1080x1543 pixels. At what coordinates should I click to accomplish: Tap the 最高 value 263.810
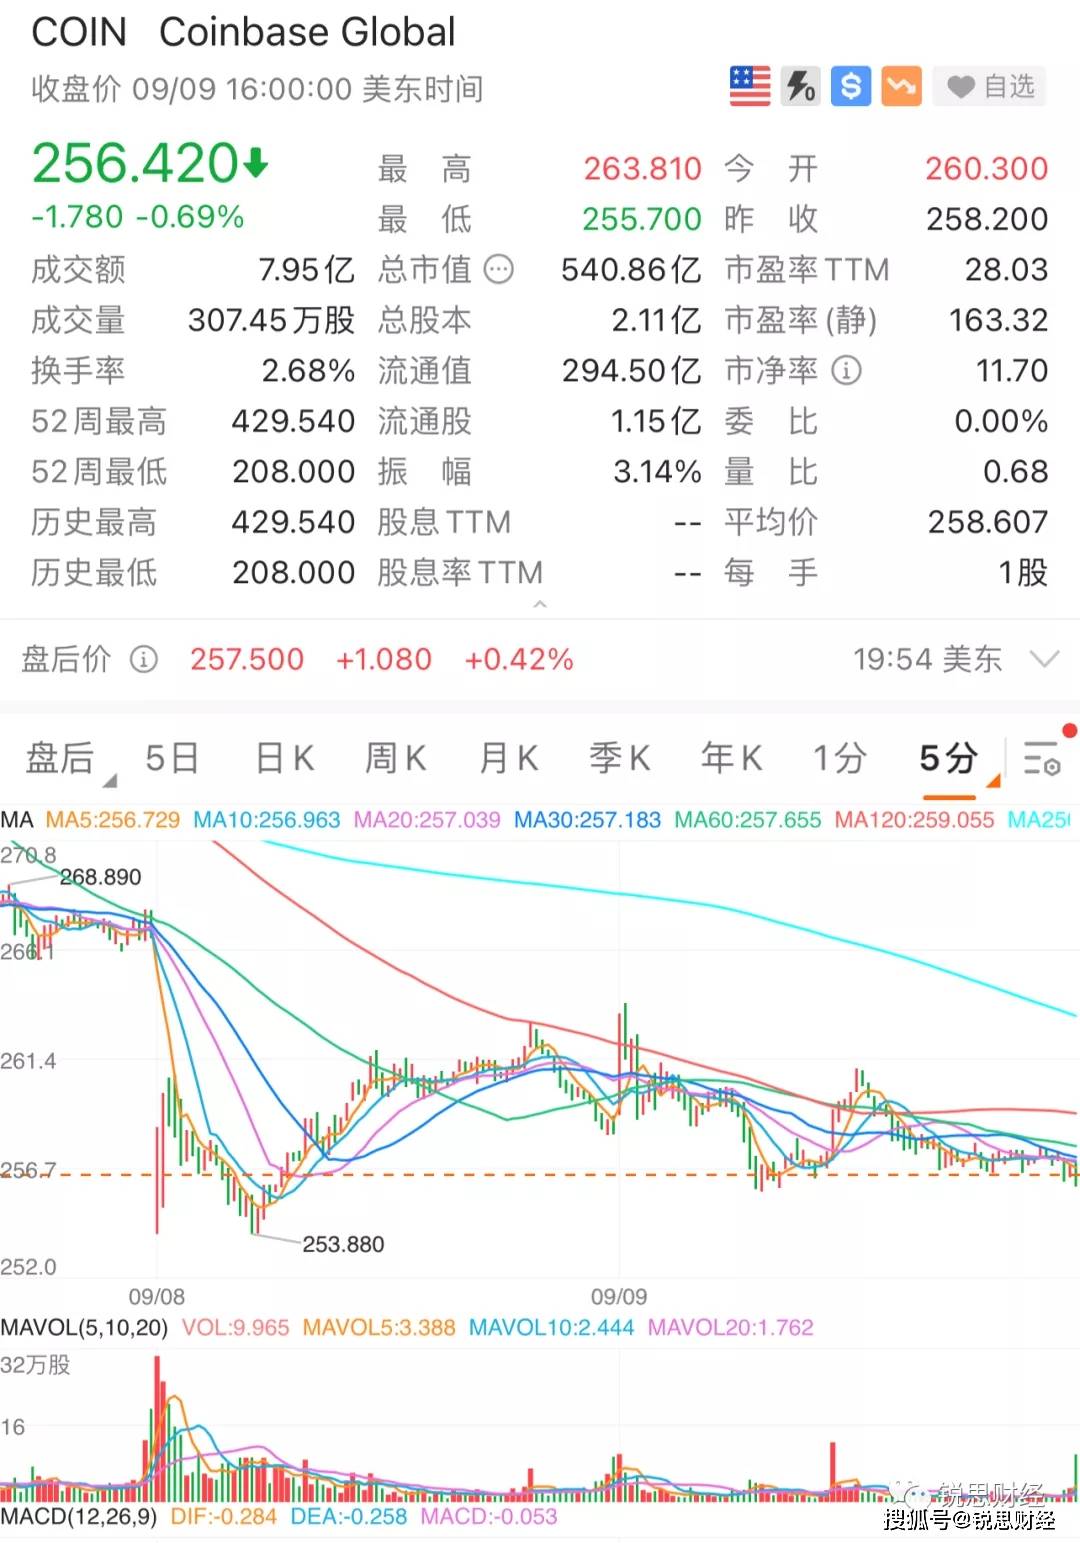point(643,168)
